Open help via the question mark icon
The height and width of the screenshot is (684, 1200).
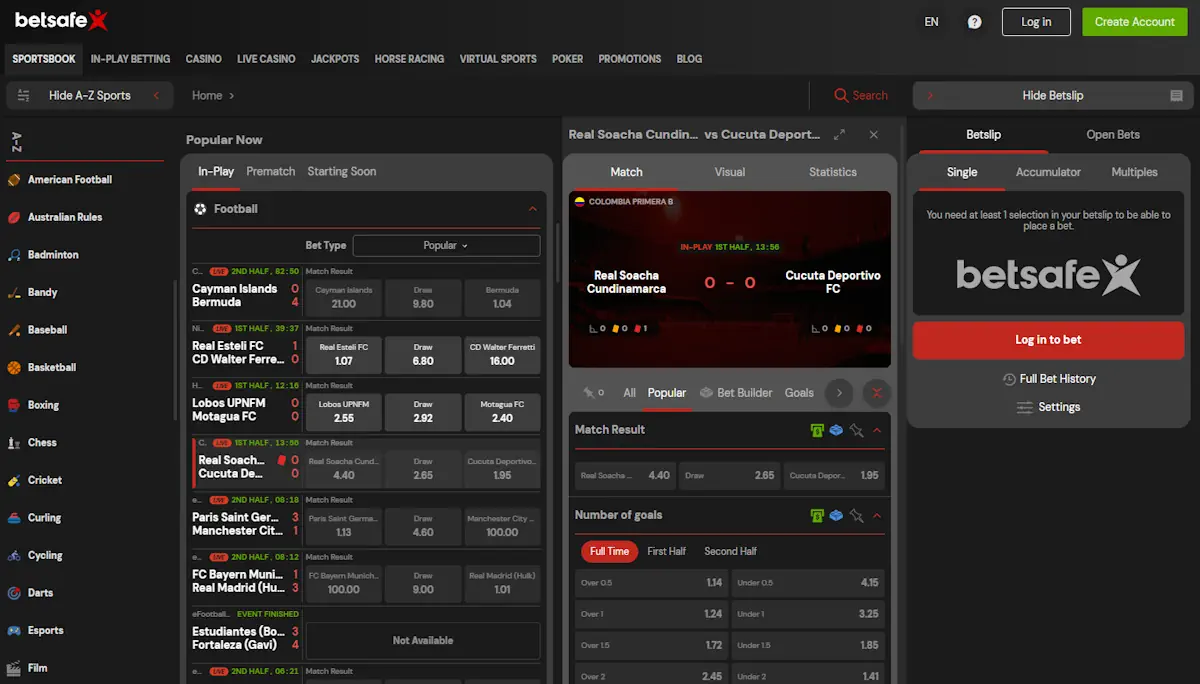point(974,21)
